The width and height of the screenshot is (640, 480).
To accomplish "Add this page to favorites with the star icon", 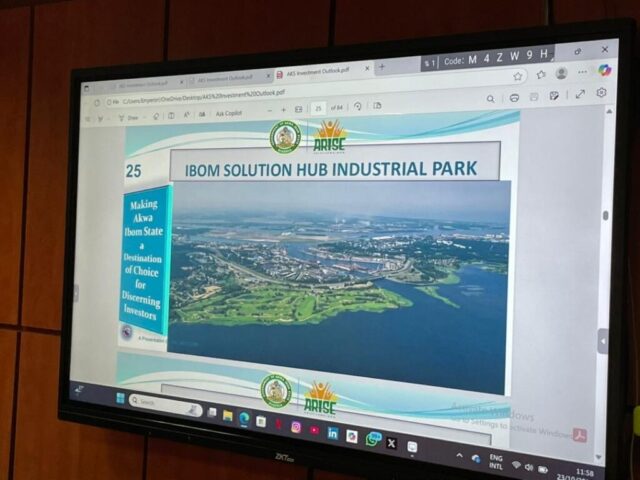I will (x=518, y=75).
